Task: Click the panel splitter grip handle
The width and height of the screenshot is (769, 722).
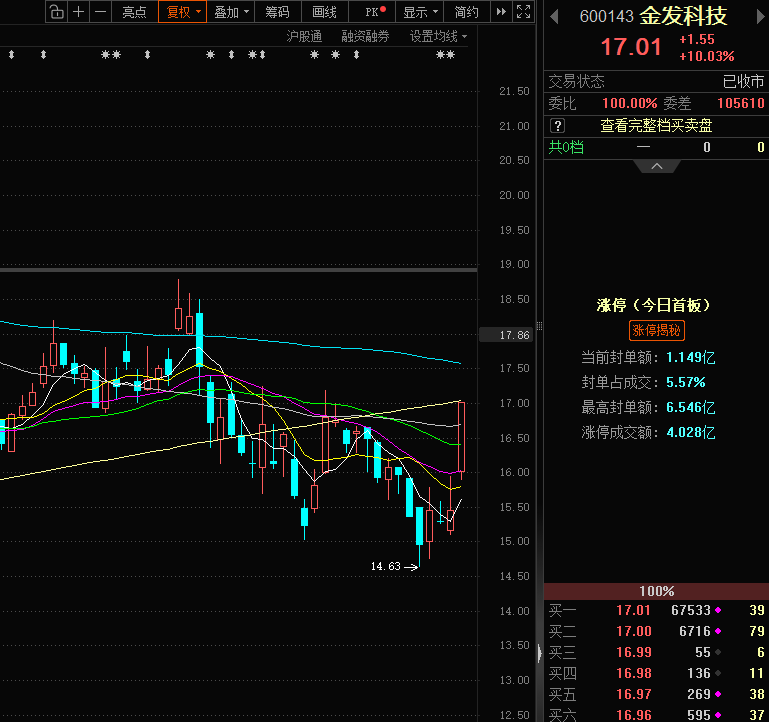Action: pos(539,326)
